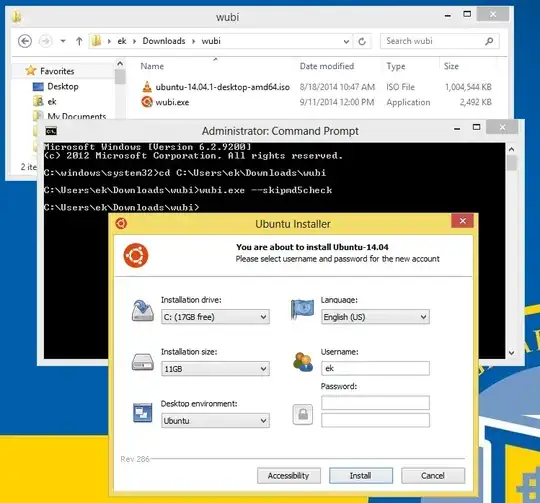Minimize the Command Prompt window
This screenshot has width=540, height=503.
tap(457, 128)
